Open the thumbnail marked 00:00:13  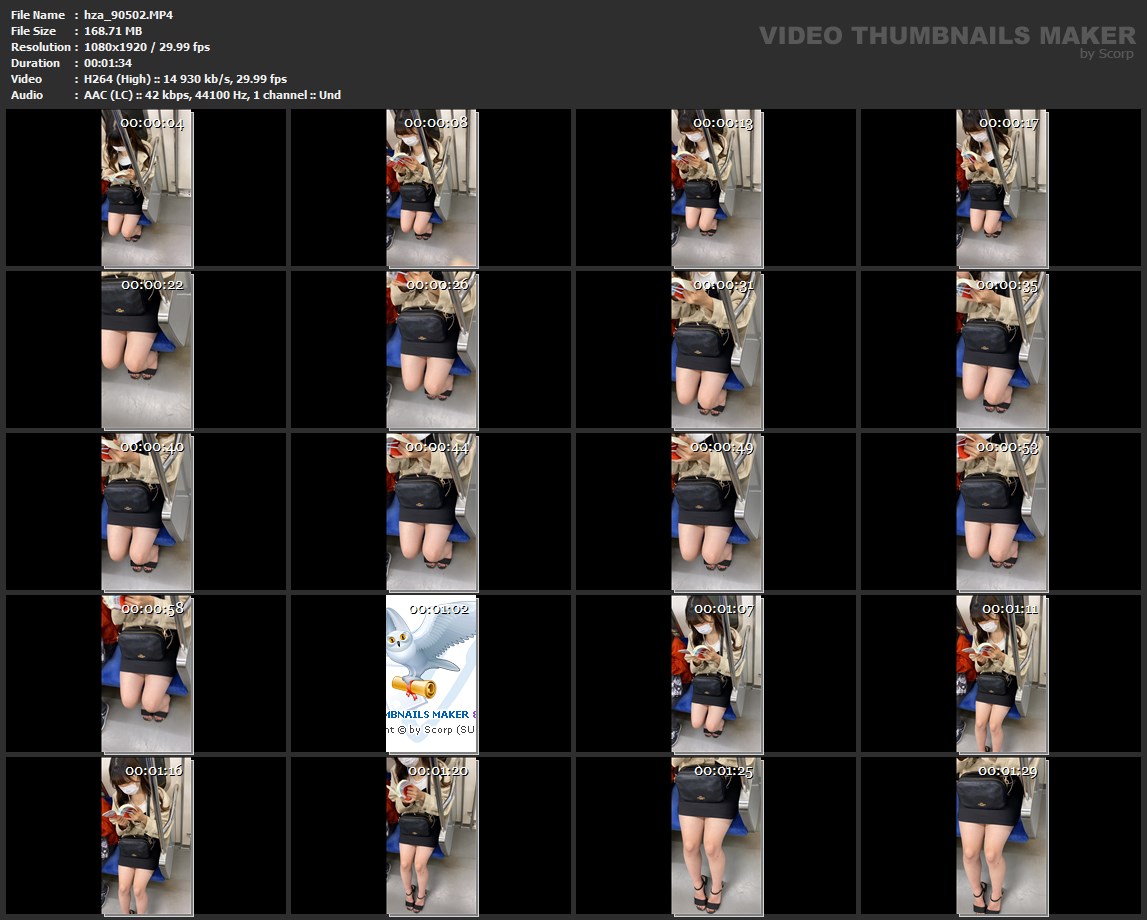point(716,188)
